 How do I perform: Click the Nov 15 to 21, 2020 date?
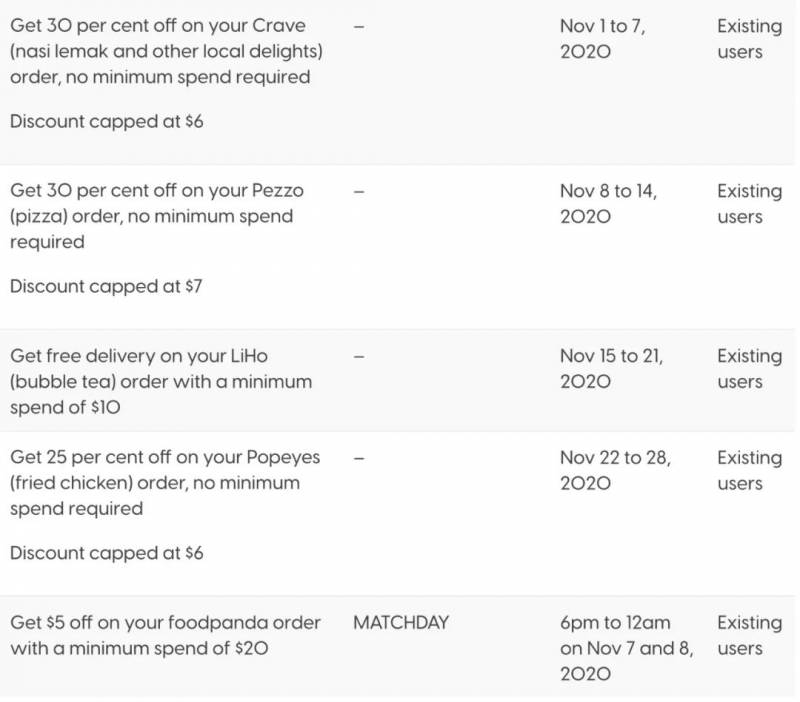[x=611, y=369]
